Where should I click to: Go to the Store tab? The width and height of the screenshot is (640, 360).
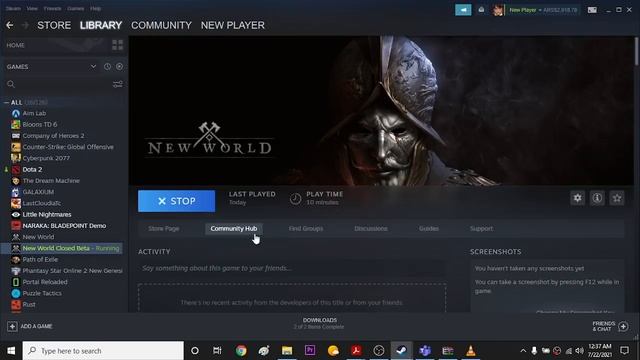pyautogui.click(x=54, y=25)
